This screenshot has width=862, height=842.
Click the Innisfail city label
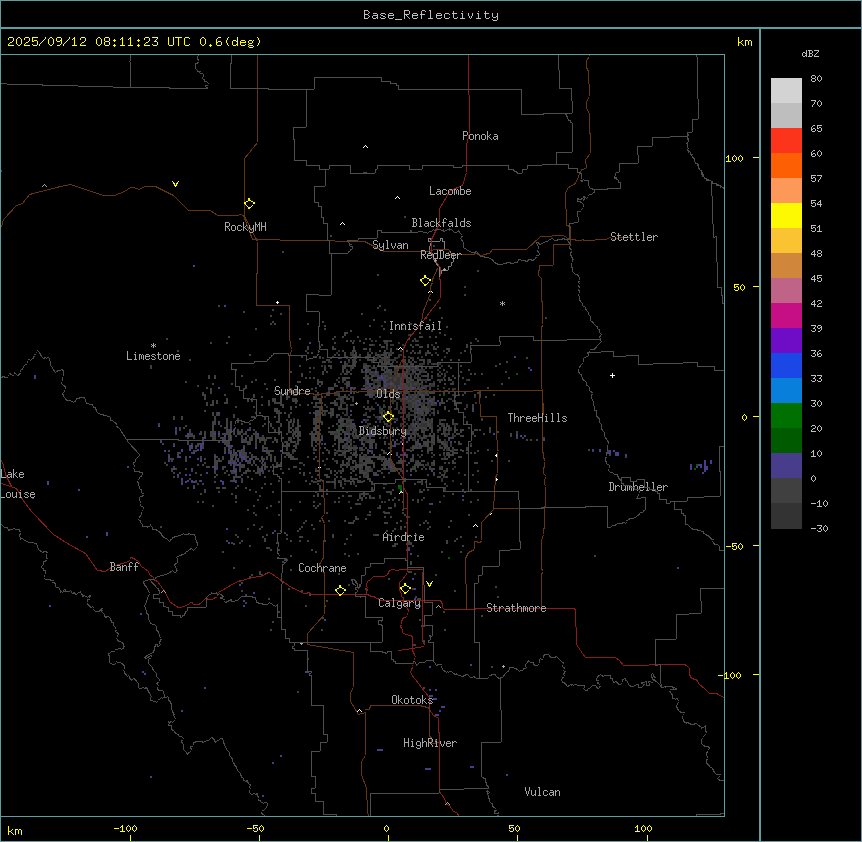[x=415, y=326]
